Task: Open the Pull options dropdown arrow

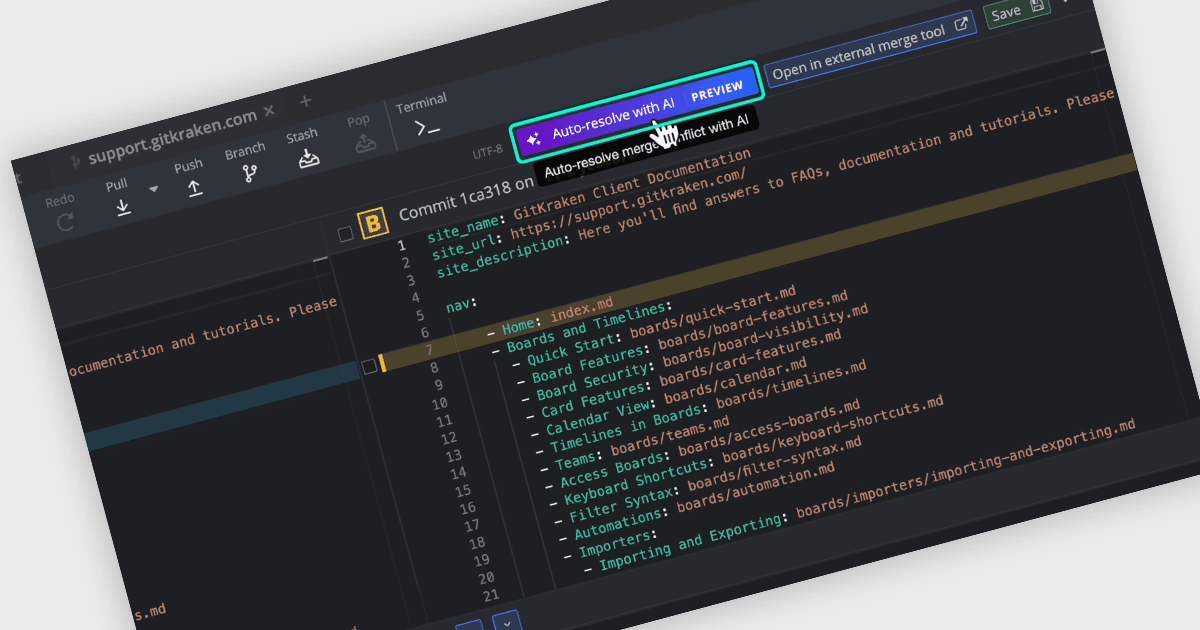Action: (x=154, y=189)
